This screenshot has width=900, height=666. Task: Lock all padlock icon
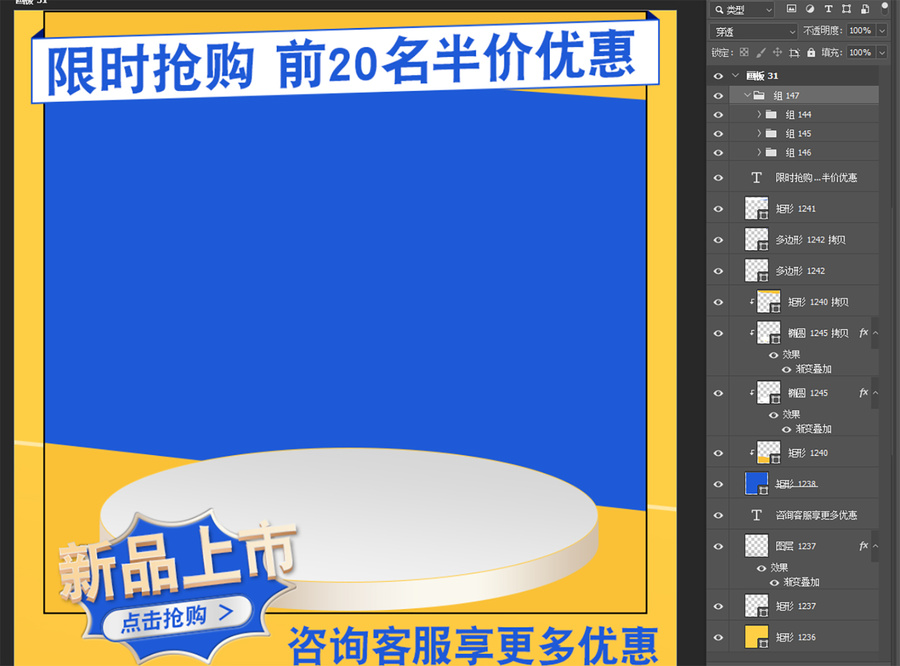pos(811,52)
